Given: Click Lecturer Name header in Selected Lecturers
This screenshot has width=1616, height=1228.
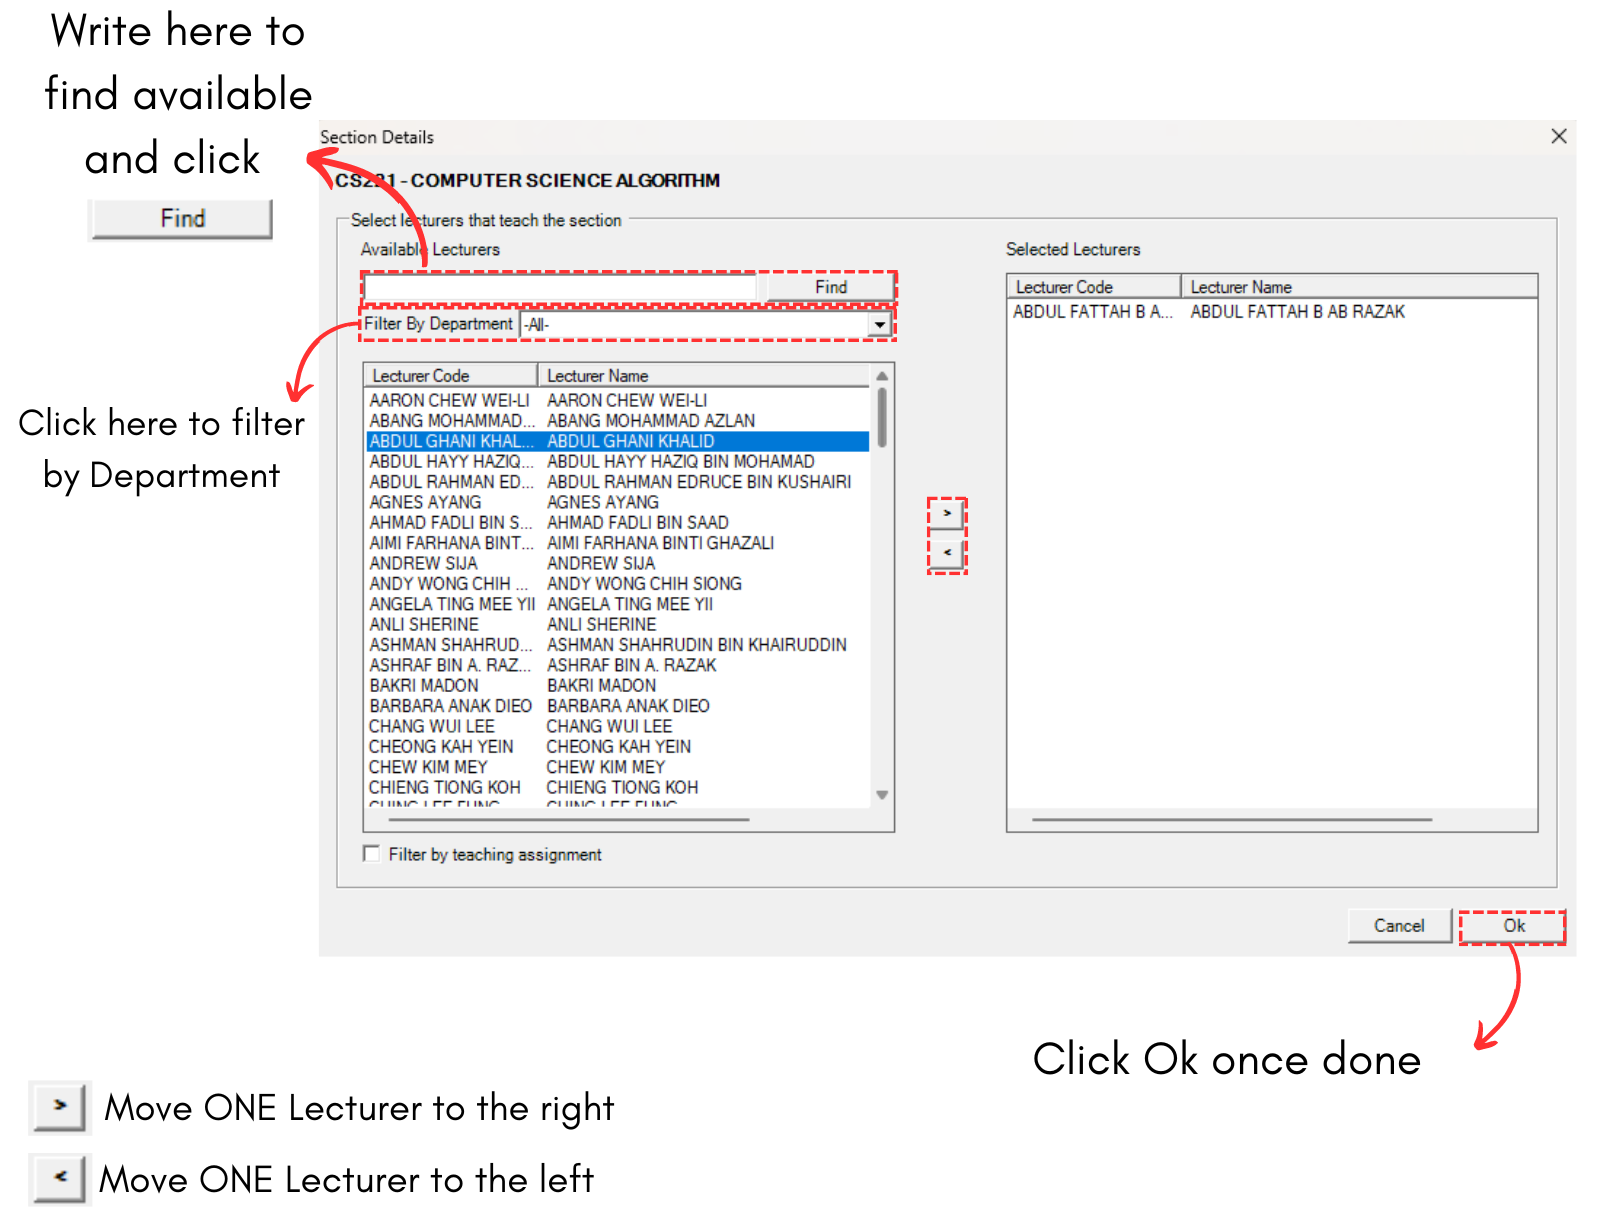Looking at the screenshot, I should click(x=1357, y=287).
